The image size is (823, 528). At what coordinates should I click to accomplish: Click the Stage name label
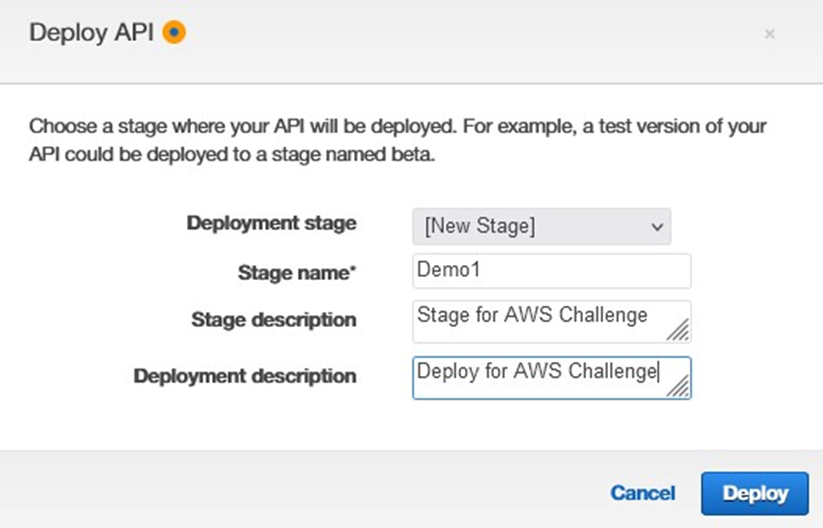[x=297, y=272]
